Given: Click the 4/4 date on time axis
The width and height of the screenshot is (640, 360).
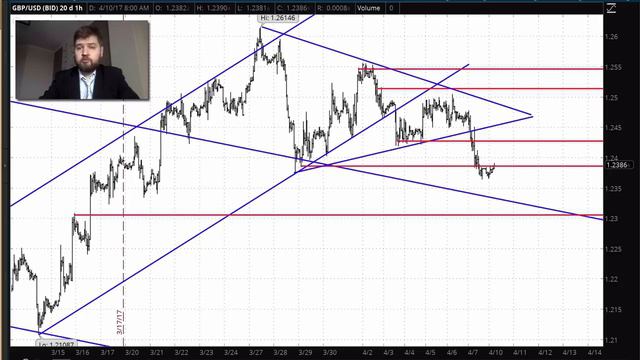Looking at the screenshot, I should click(409, 352).
